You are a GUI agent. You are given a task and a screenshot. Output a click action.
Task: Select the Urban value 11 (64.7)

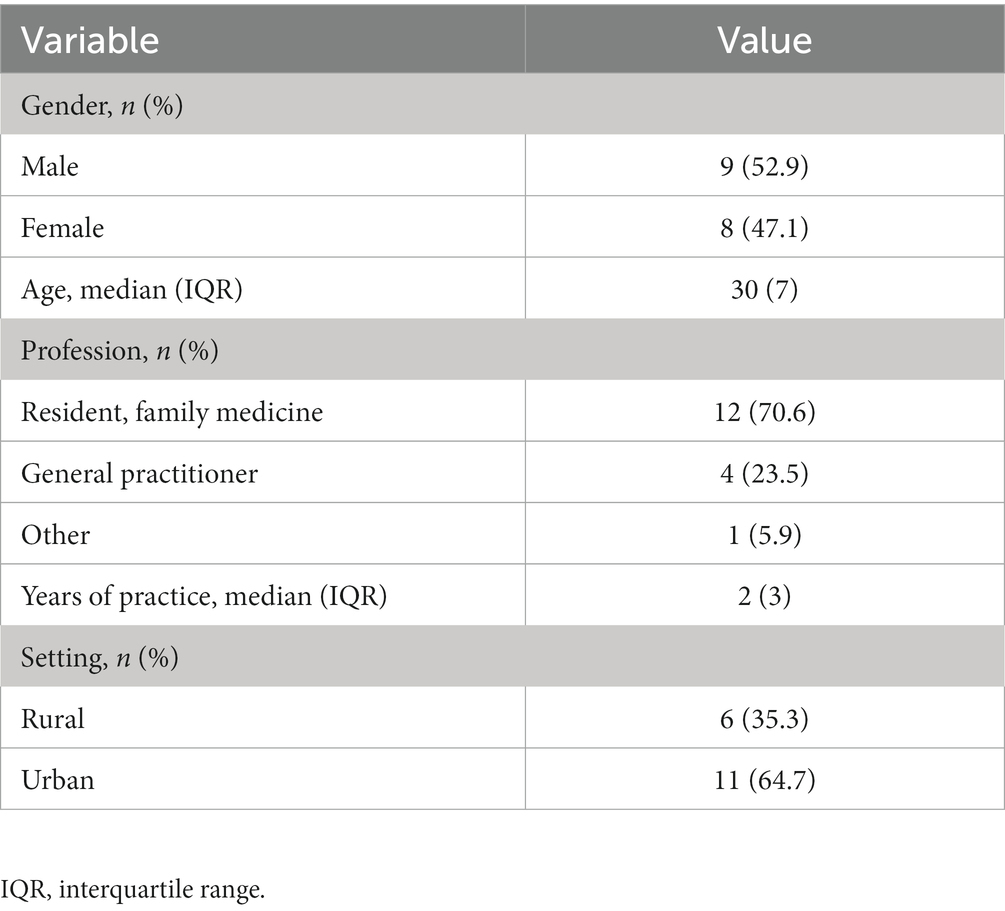tap(764, 780)
